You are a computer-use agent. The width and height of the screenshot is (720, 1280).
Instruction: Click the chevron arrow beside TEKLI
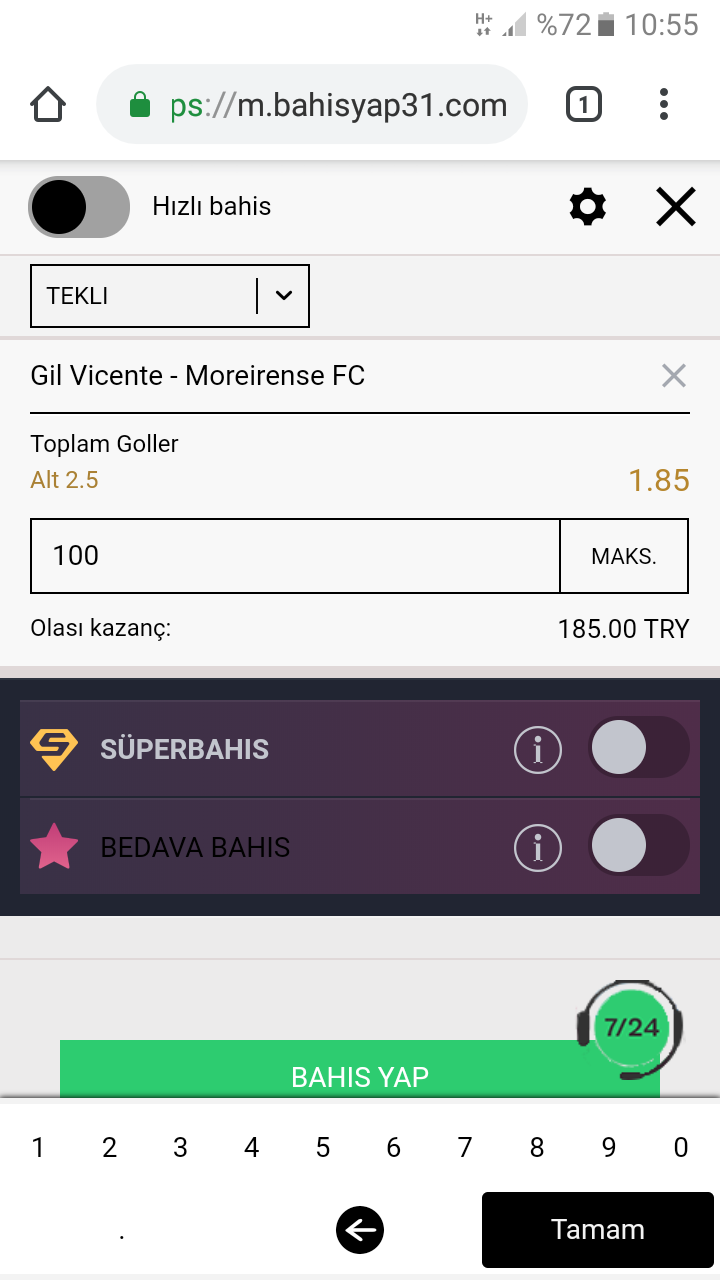[284, 296]
